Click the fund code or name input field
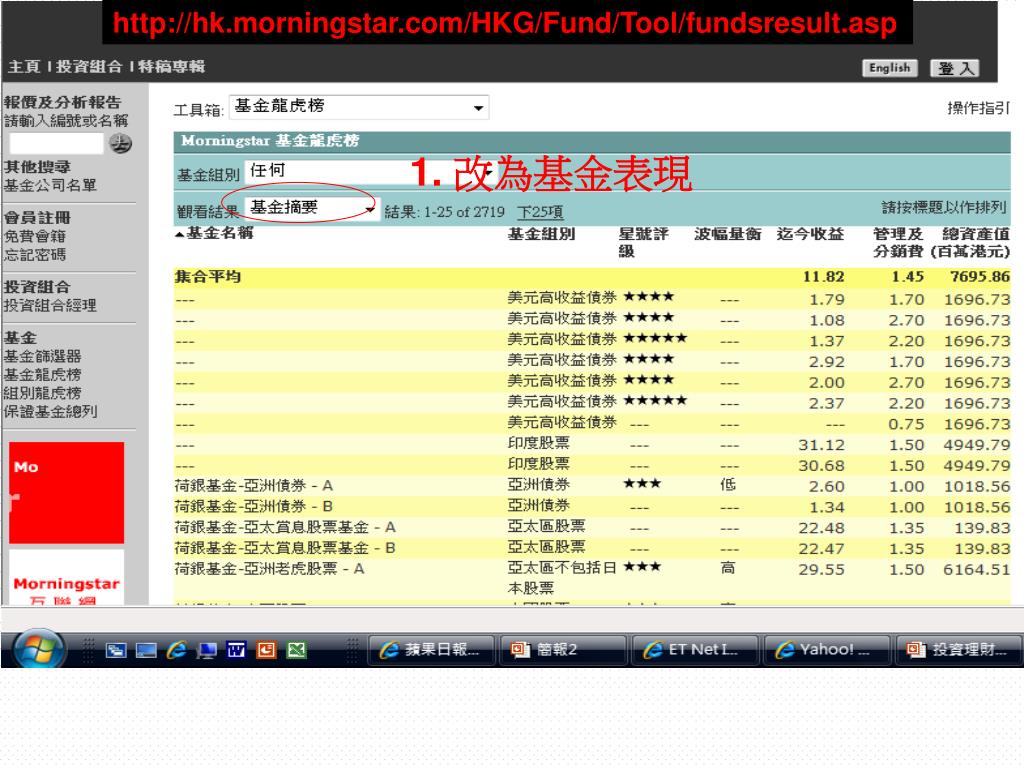 pyautogui.click(x=56, y=143)
